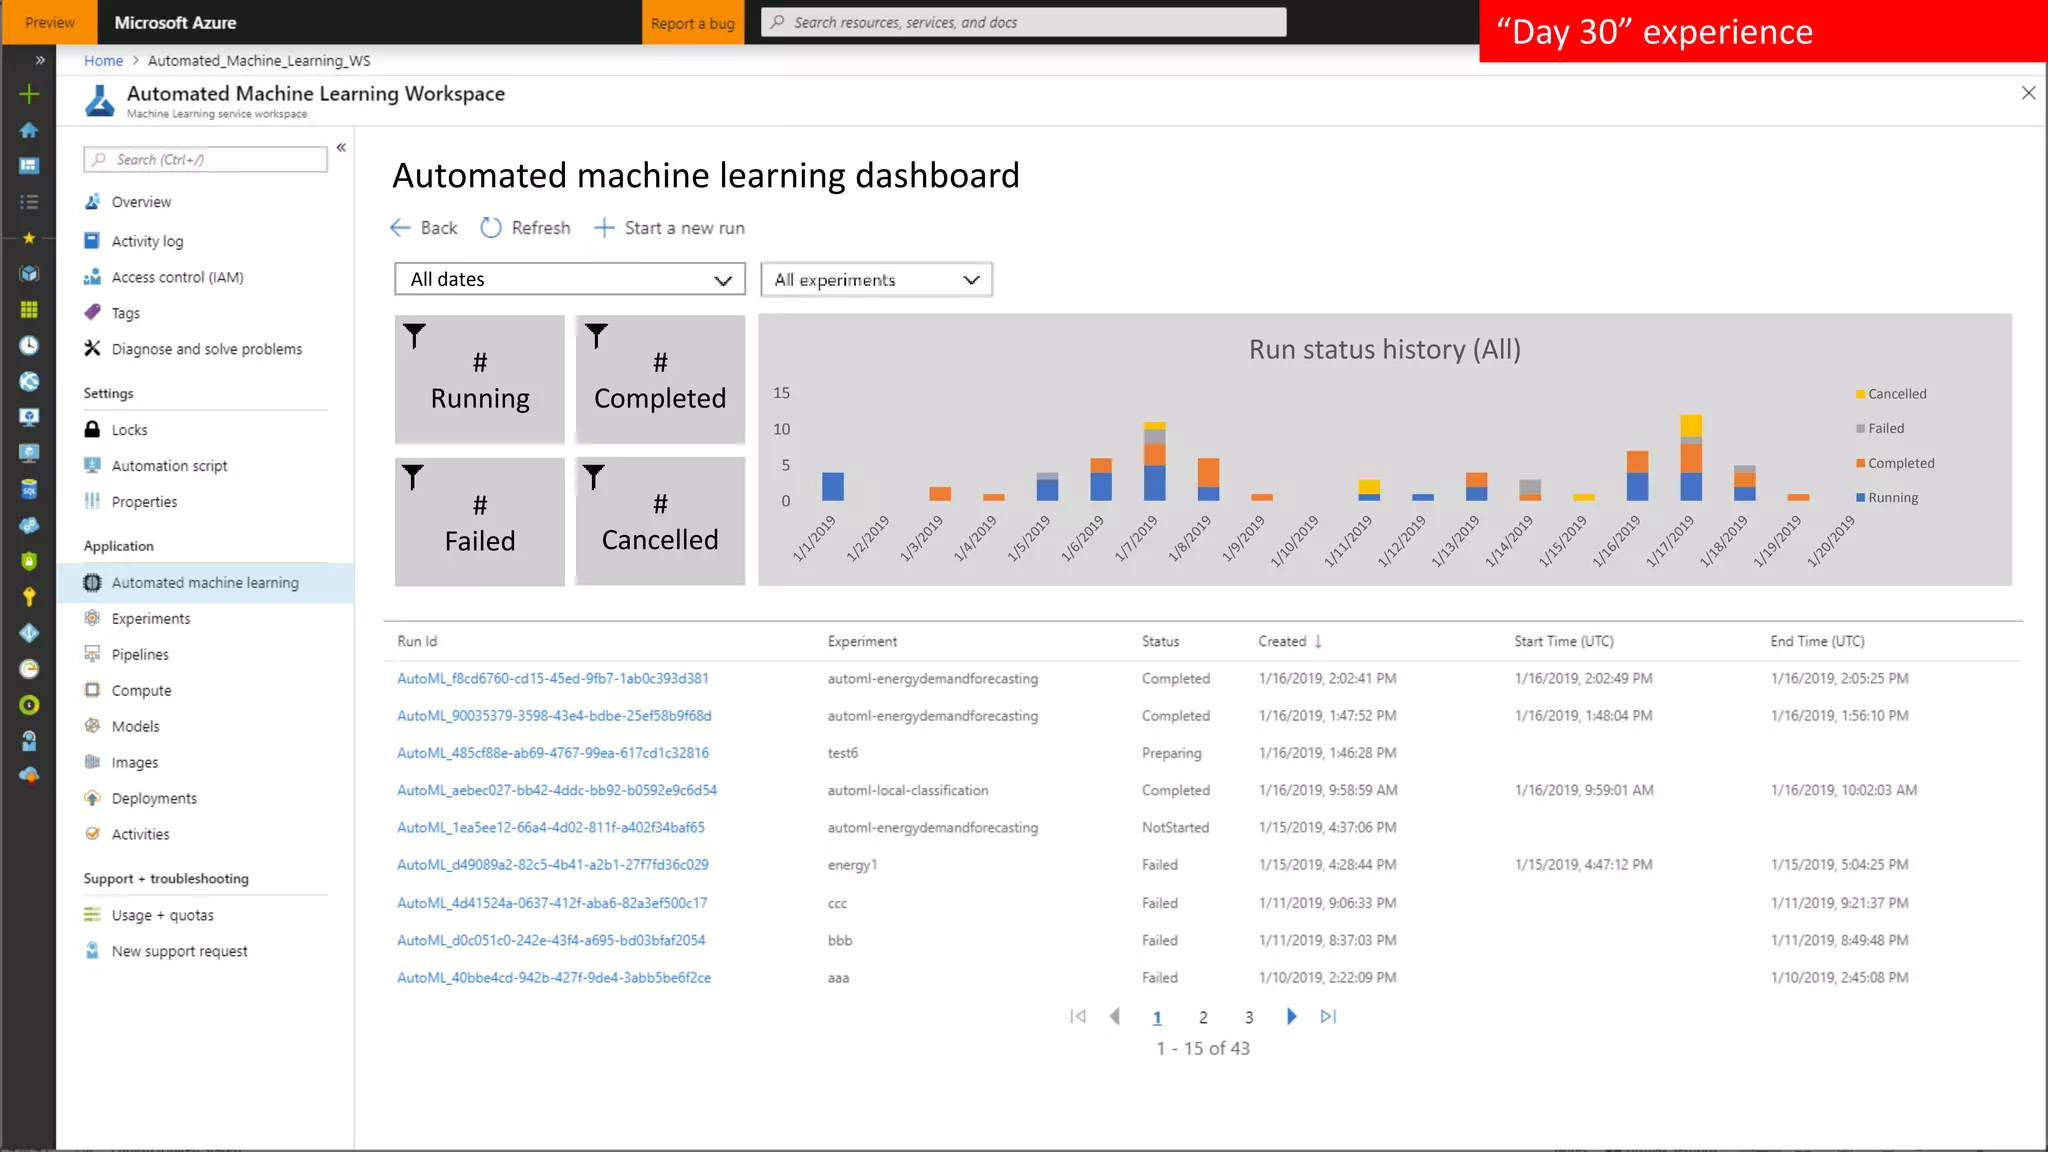Click the Experiments icon
The height and width of the screenshot is (1152, 2048).
click(x=92, y=619)
